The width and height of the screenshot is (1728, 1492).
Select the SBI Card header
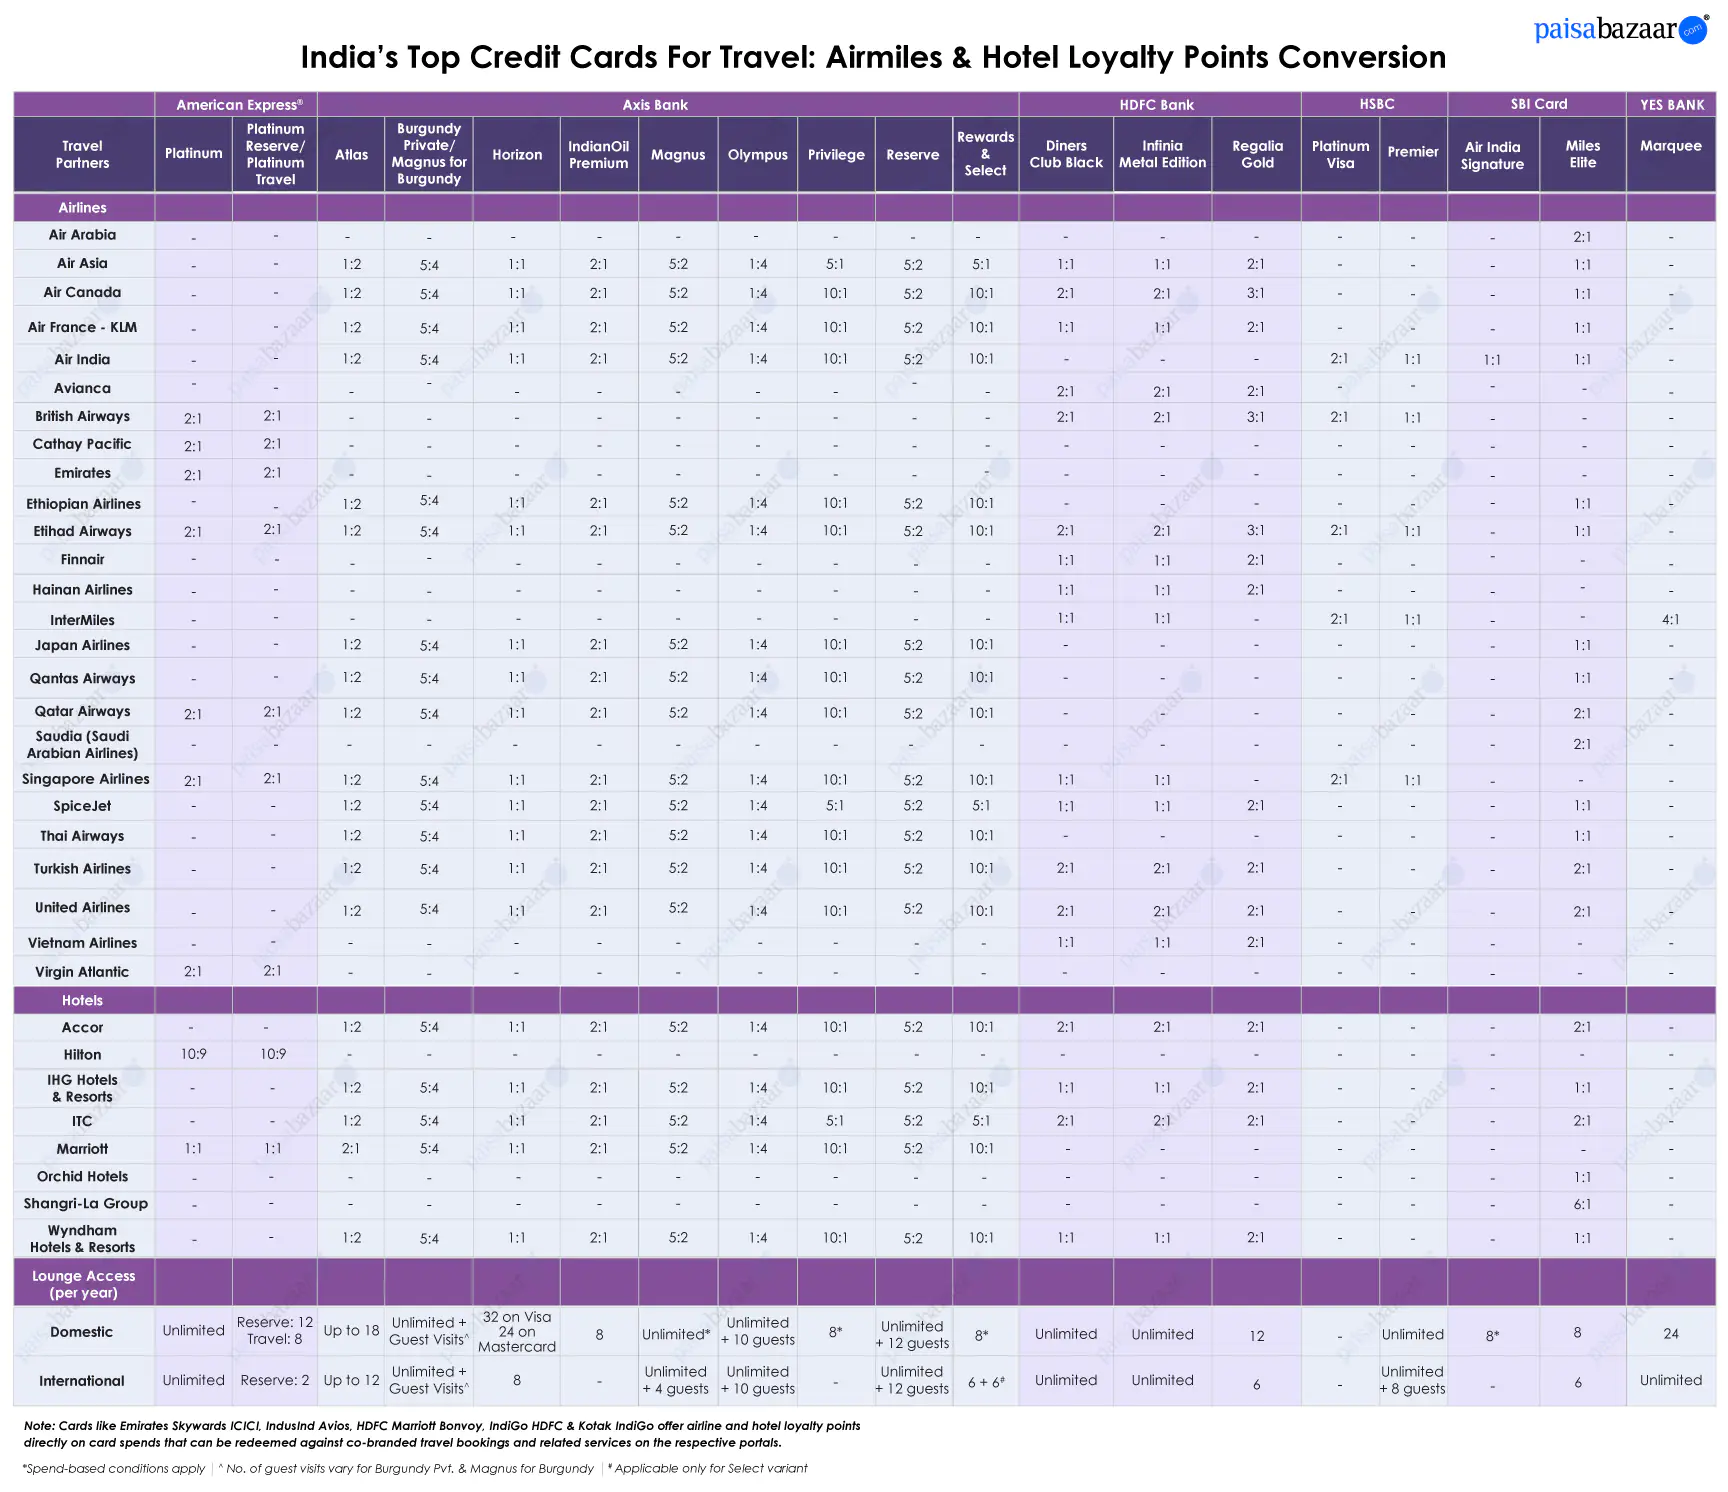click(x=1537, y=104)
